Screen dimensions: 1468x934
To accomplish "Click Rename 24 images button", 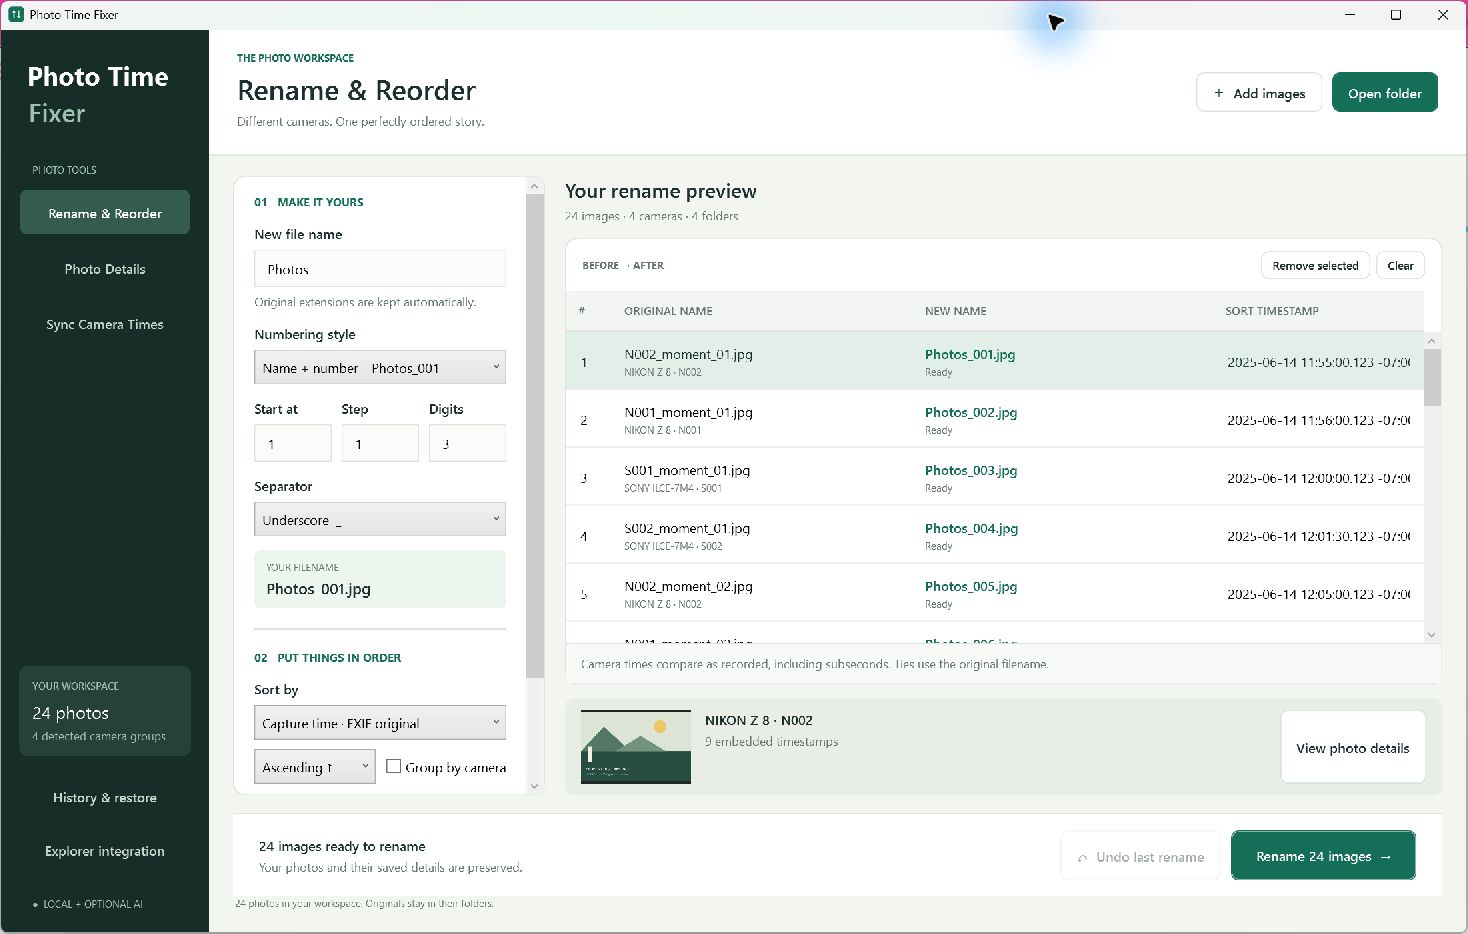I will pyautogui.click(x=1323, y=856).
